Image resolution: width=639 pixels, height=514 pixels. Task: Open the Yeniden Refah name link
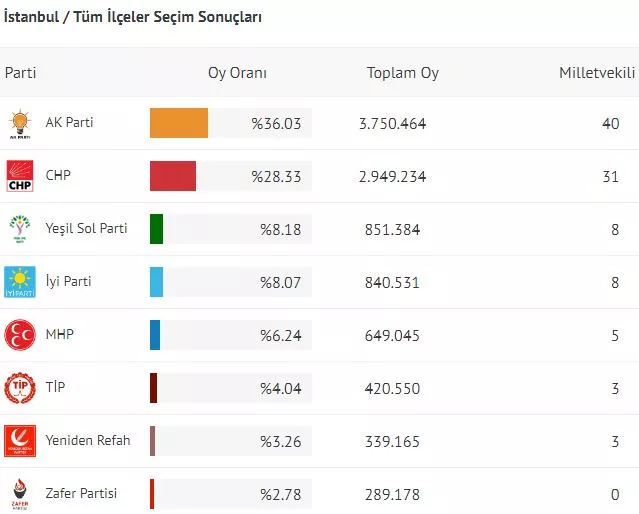coord(88,441)
